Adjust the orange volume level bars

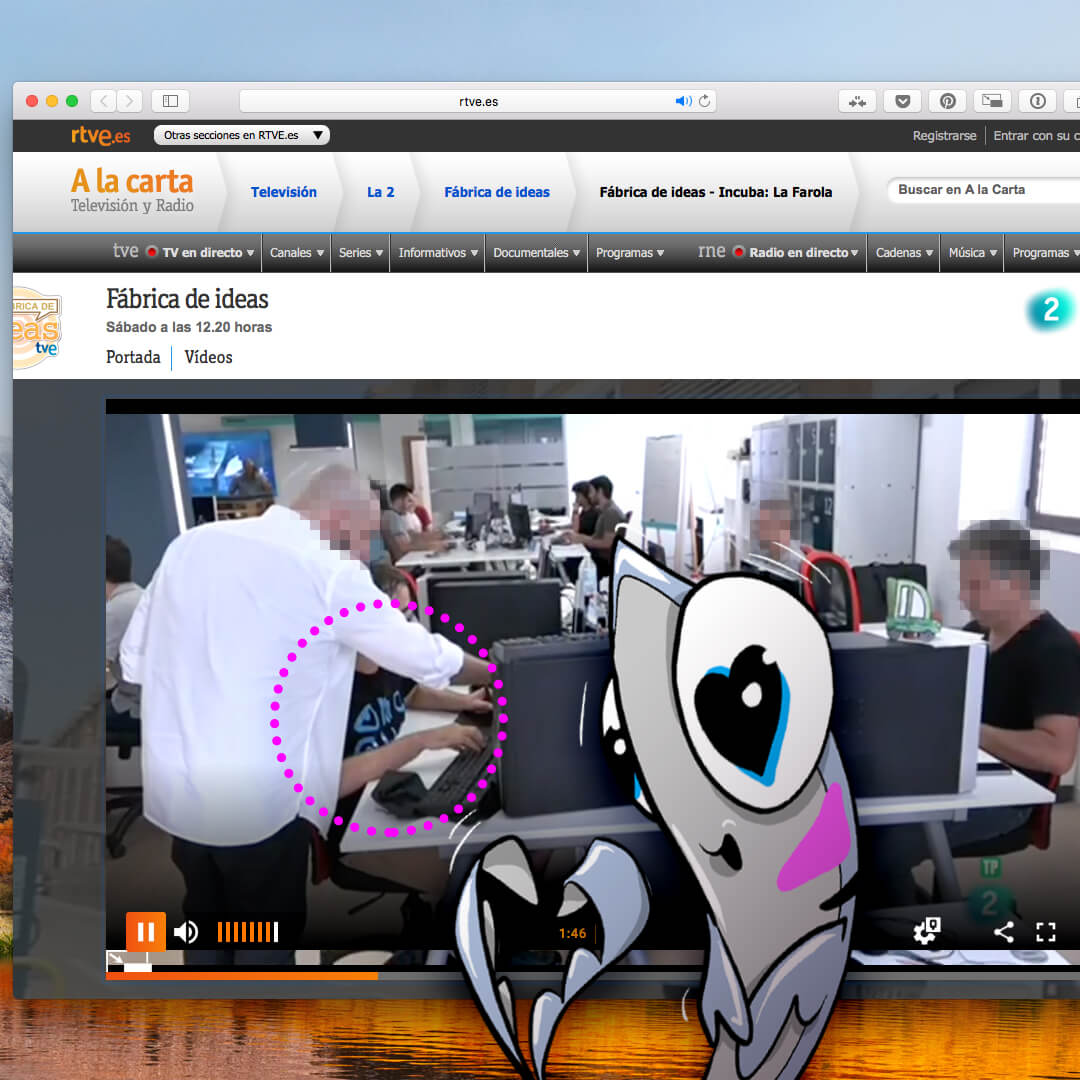click(248, 932)
